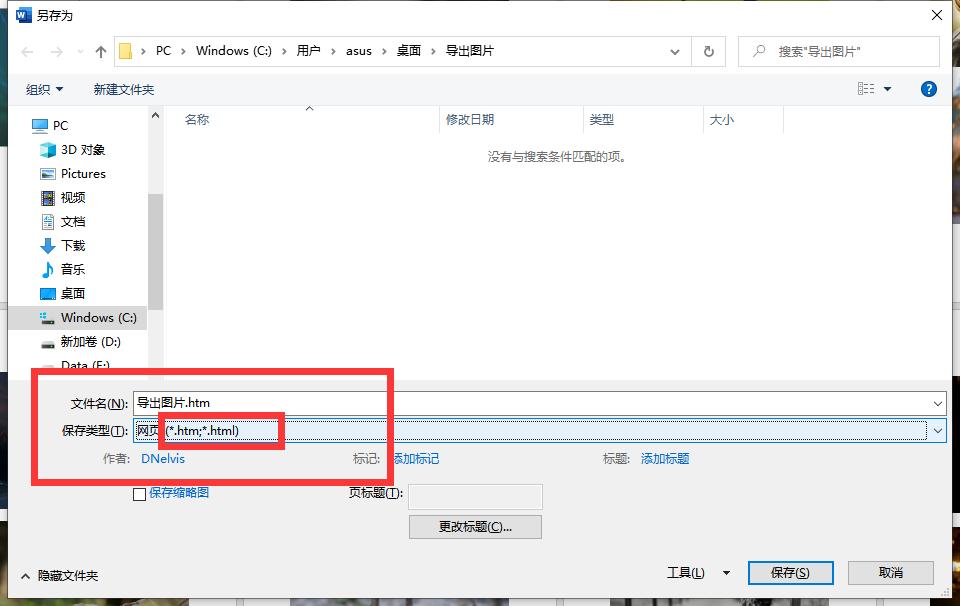Click the 保存(S) button
Image resolution: width=960 pixels, height=606 pixels.
(790, 572)
